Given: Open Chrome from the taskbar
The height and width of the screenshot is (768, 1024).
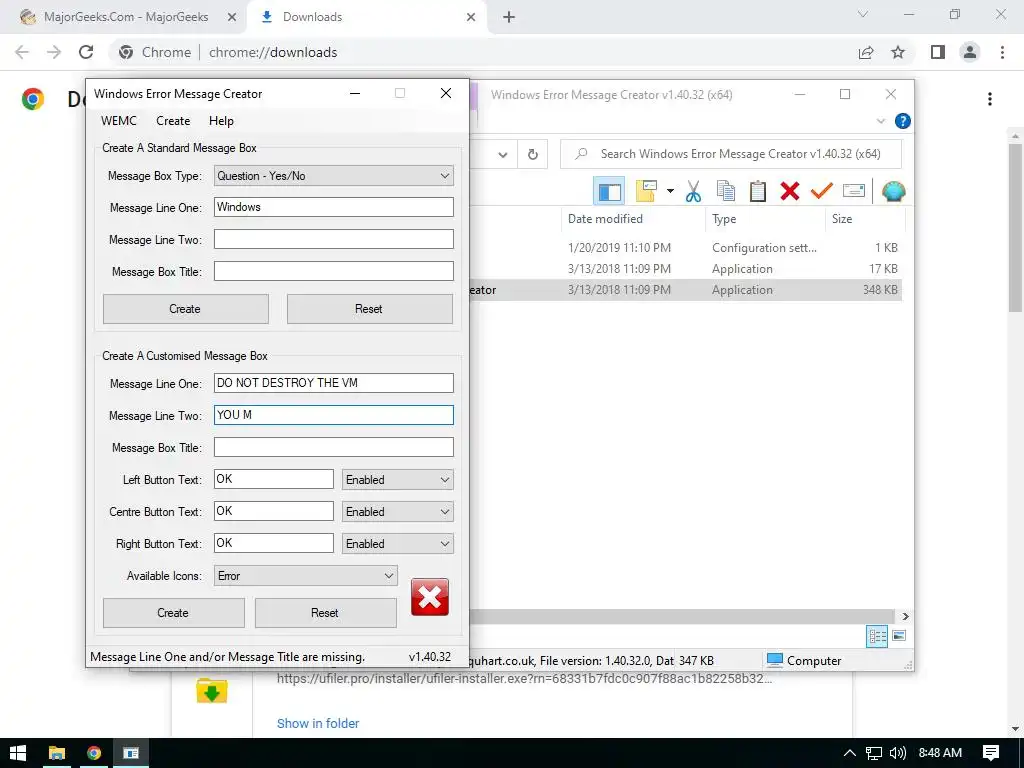Looking at the screenshot, I should click(94, 753).
